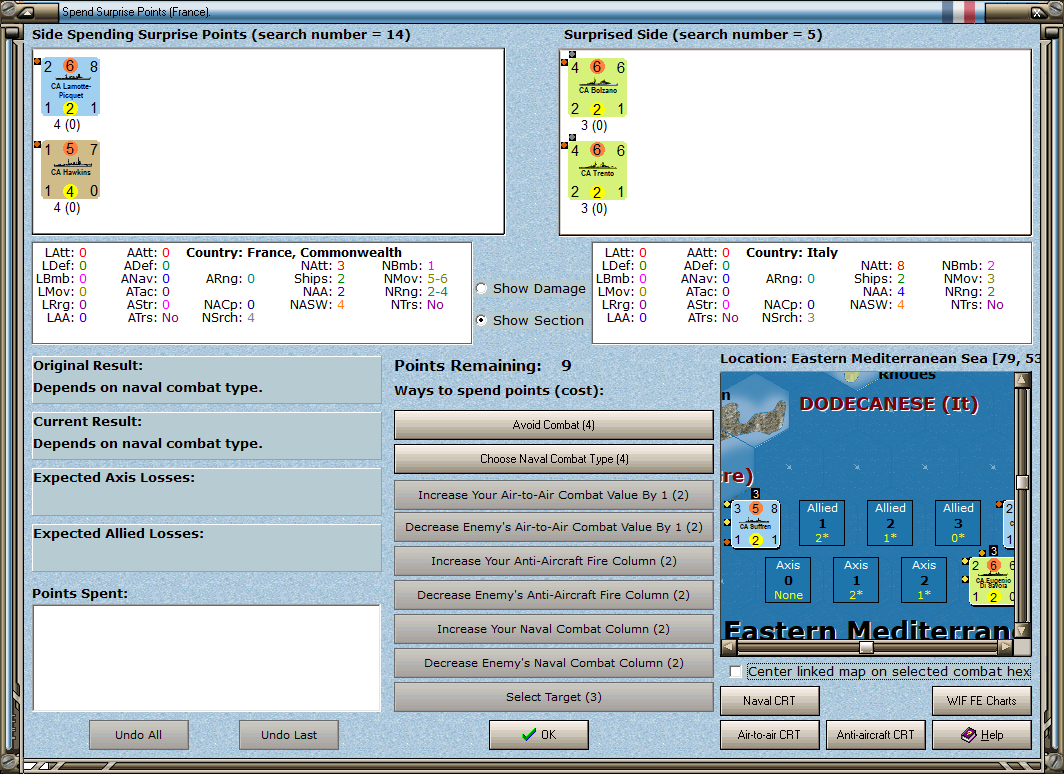Click the CA Eugenio di Savoia map counter
The height and width of the screenshot is (774, 1064).
click(991, 580)
